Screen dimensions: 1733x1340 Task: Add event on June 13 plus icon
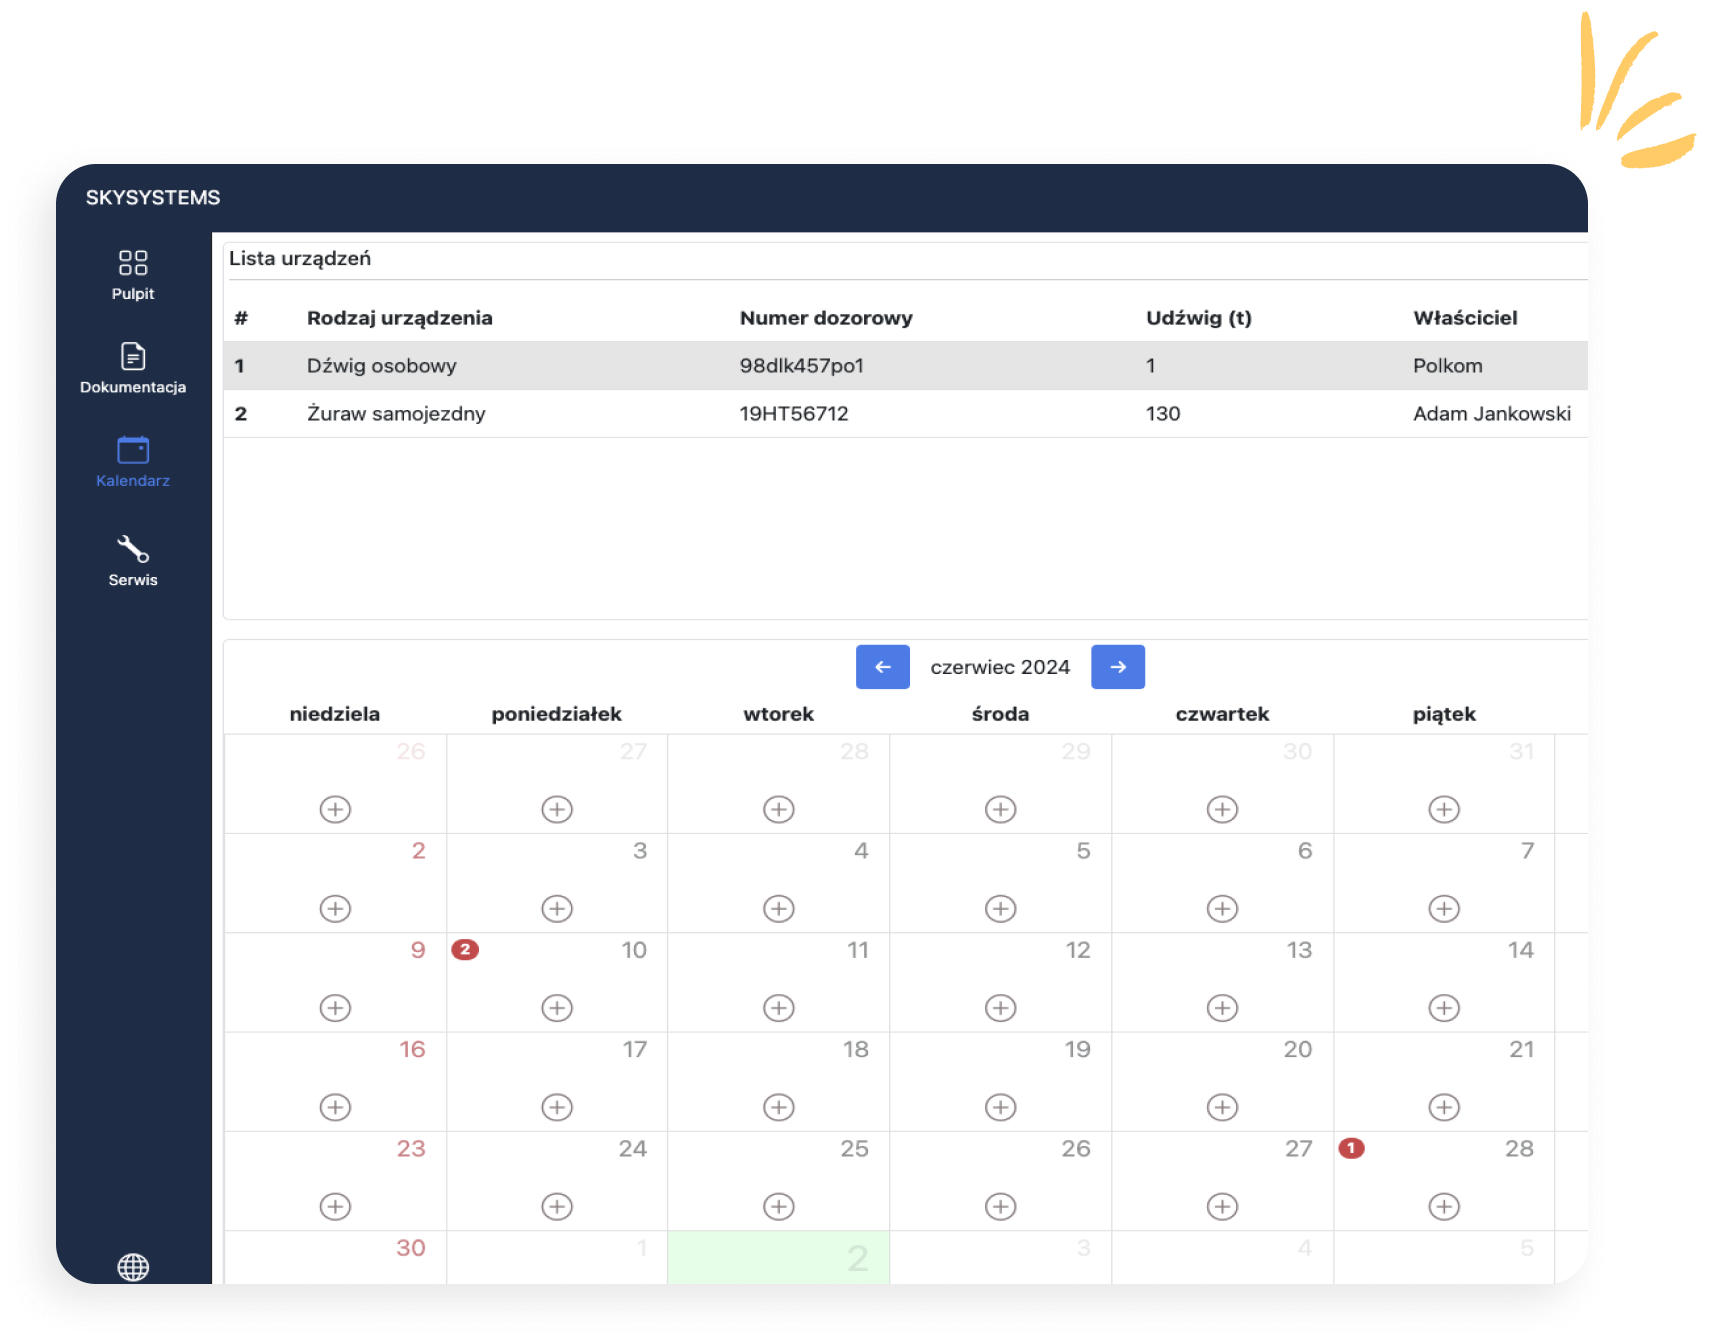(x=1222, y=1008)
